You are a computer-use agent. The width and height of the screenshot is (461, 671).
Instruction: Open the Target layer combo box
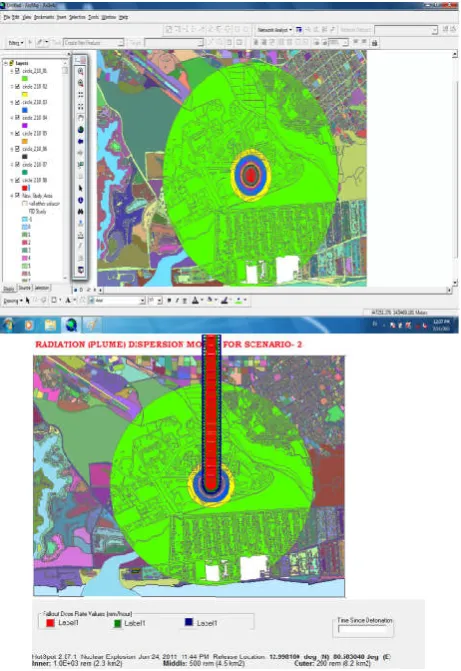173,43
